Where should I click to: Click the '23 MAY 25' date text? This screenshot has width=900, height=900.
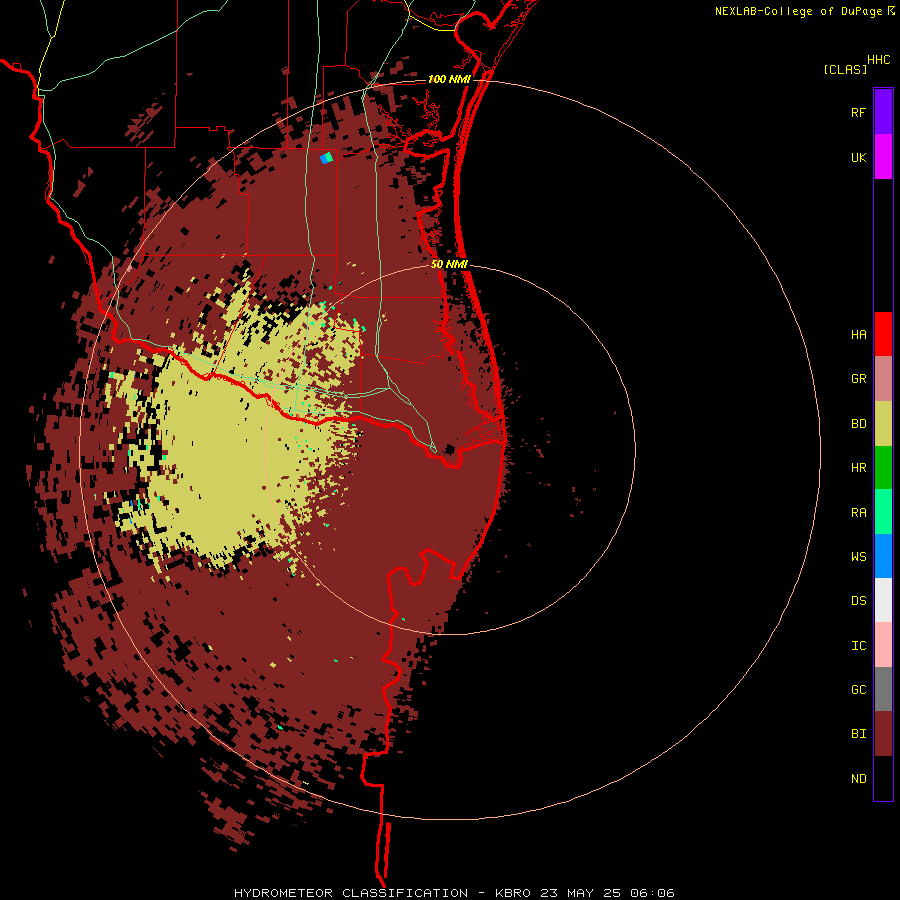[580, 893]
